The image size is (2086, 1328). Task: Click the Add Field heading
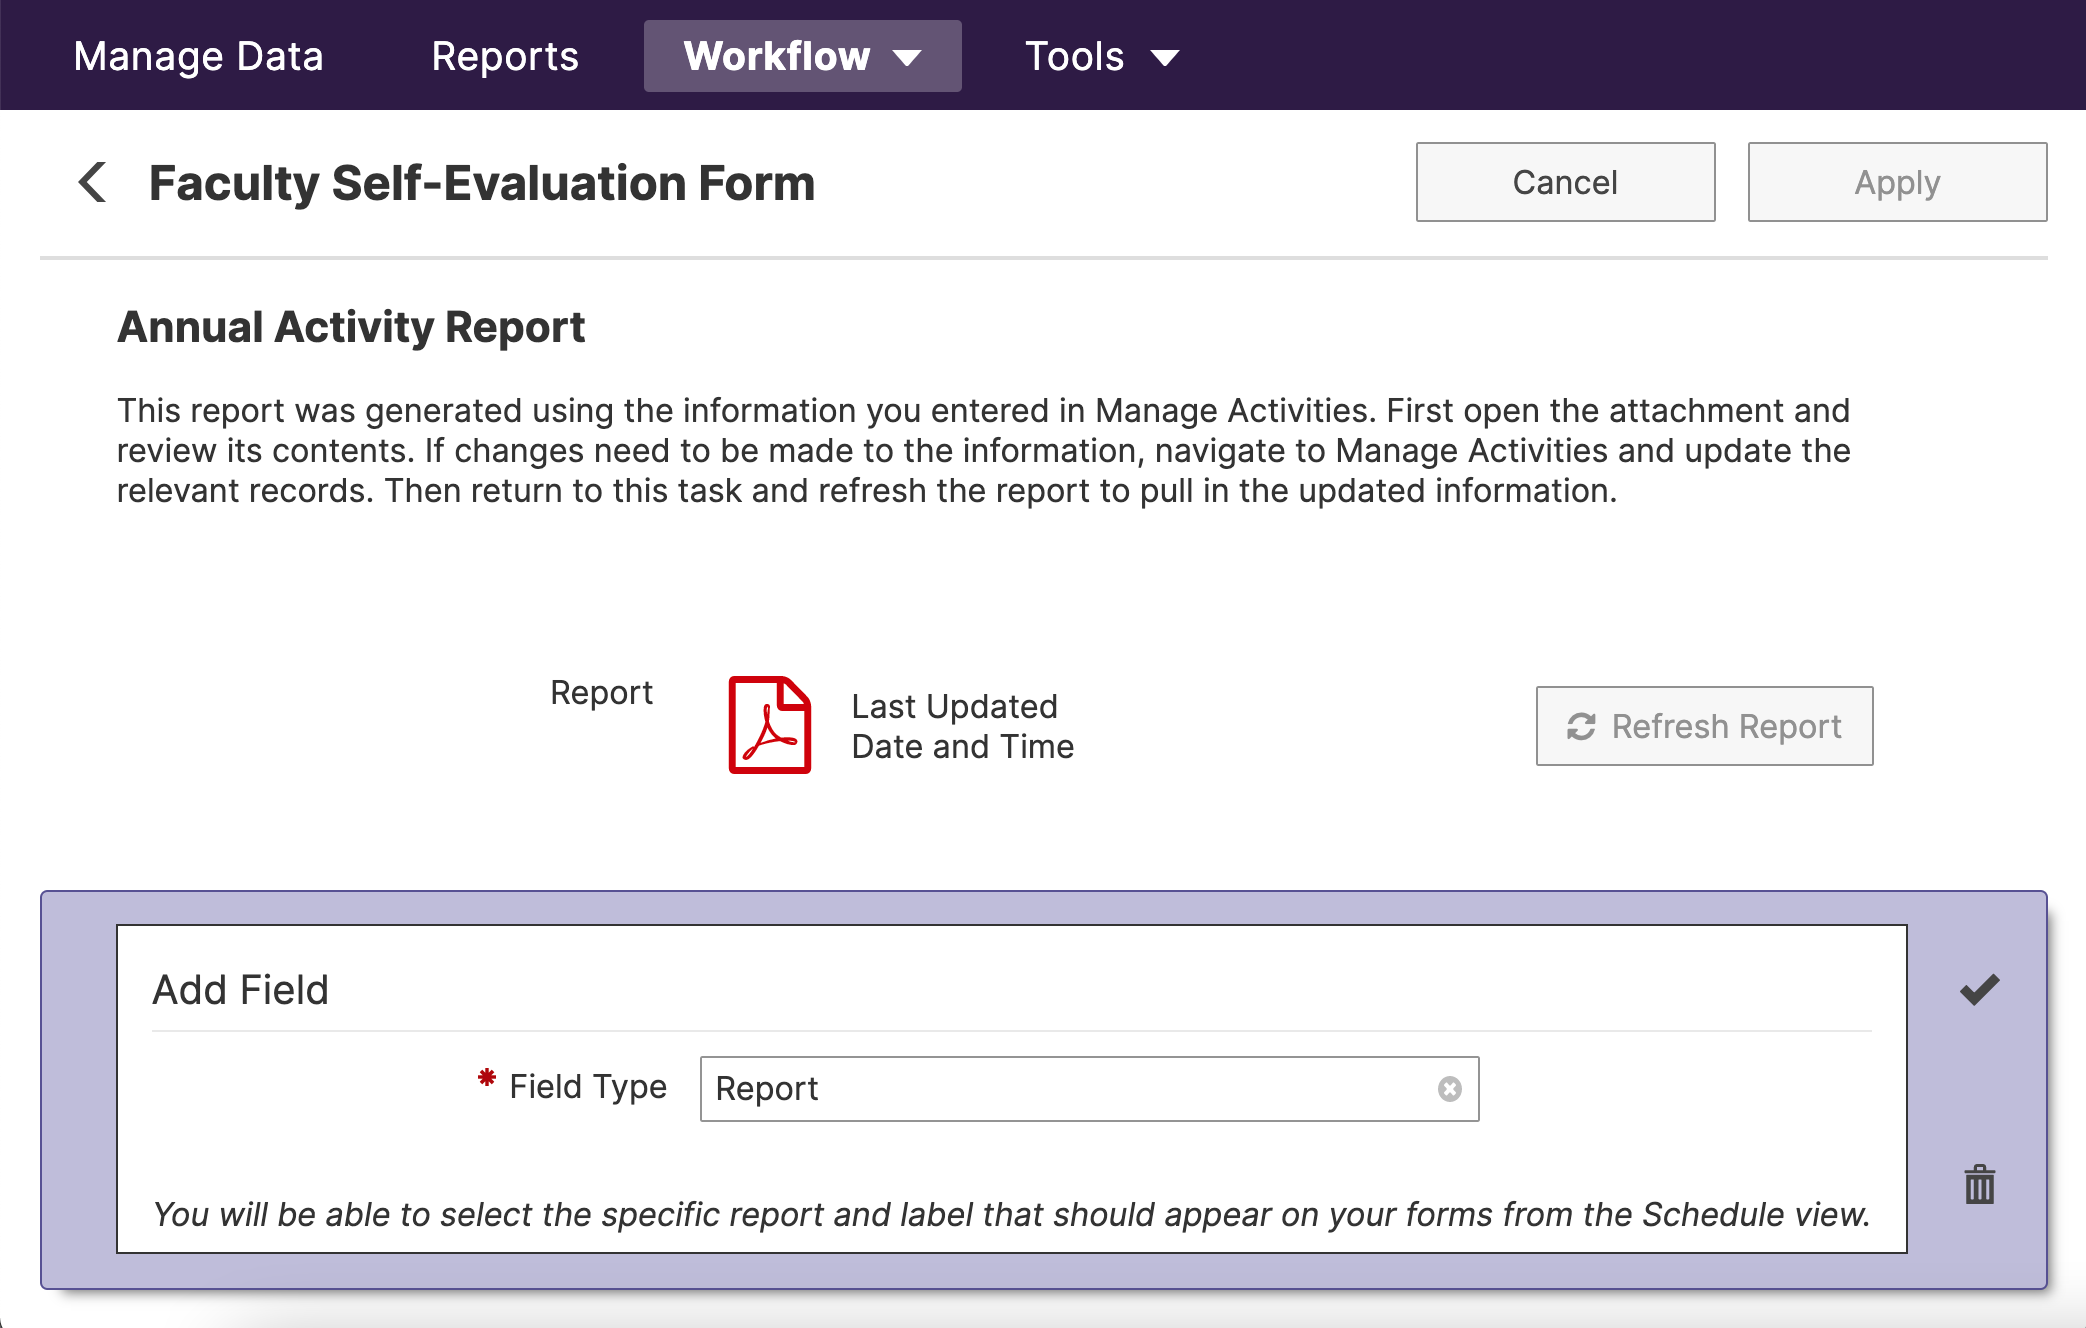[241, 990]
